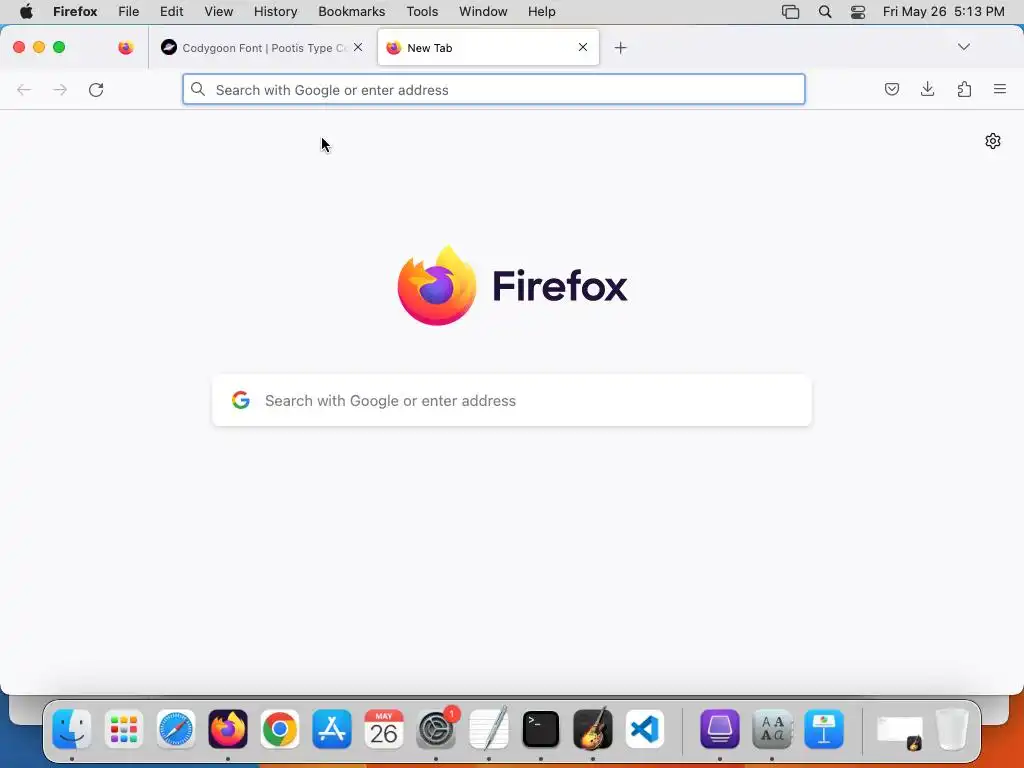
Task: Select the New Tab tab
Action: click(488, 48)
